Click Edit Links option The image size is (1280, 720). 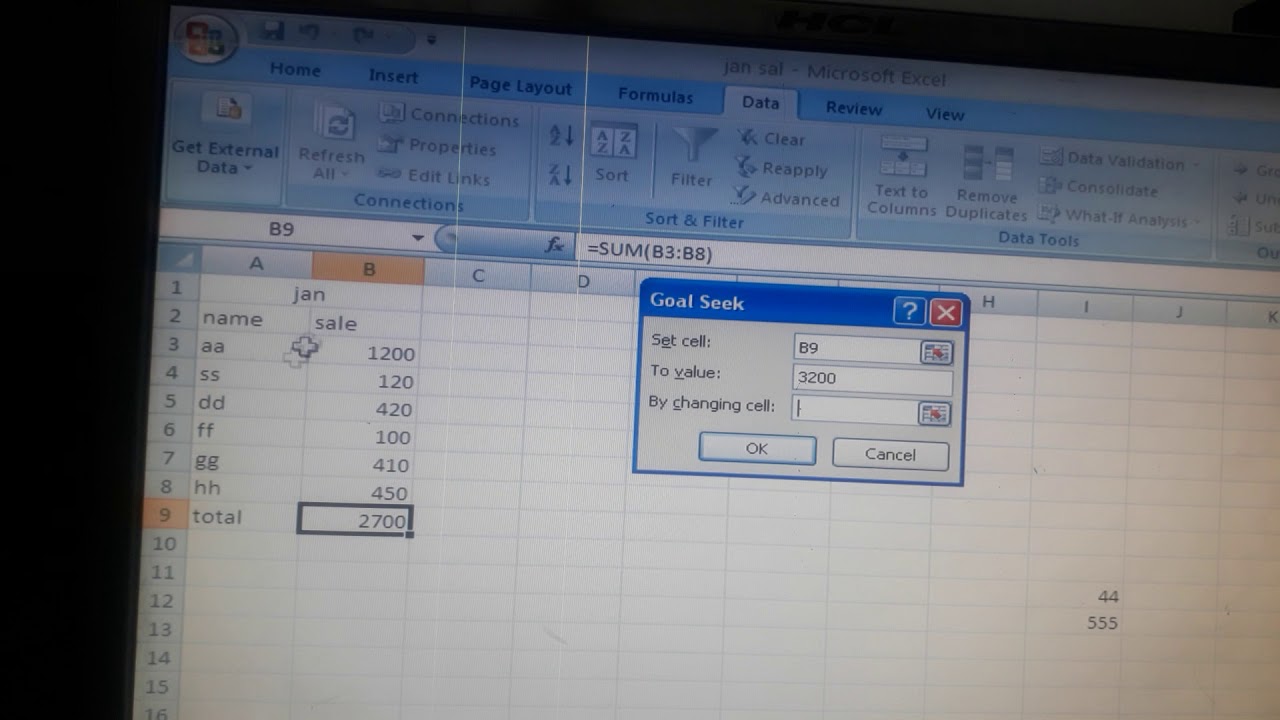(x=435, y=177)
